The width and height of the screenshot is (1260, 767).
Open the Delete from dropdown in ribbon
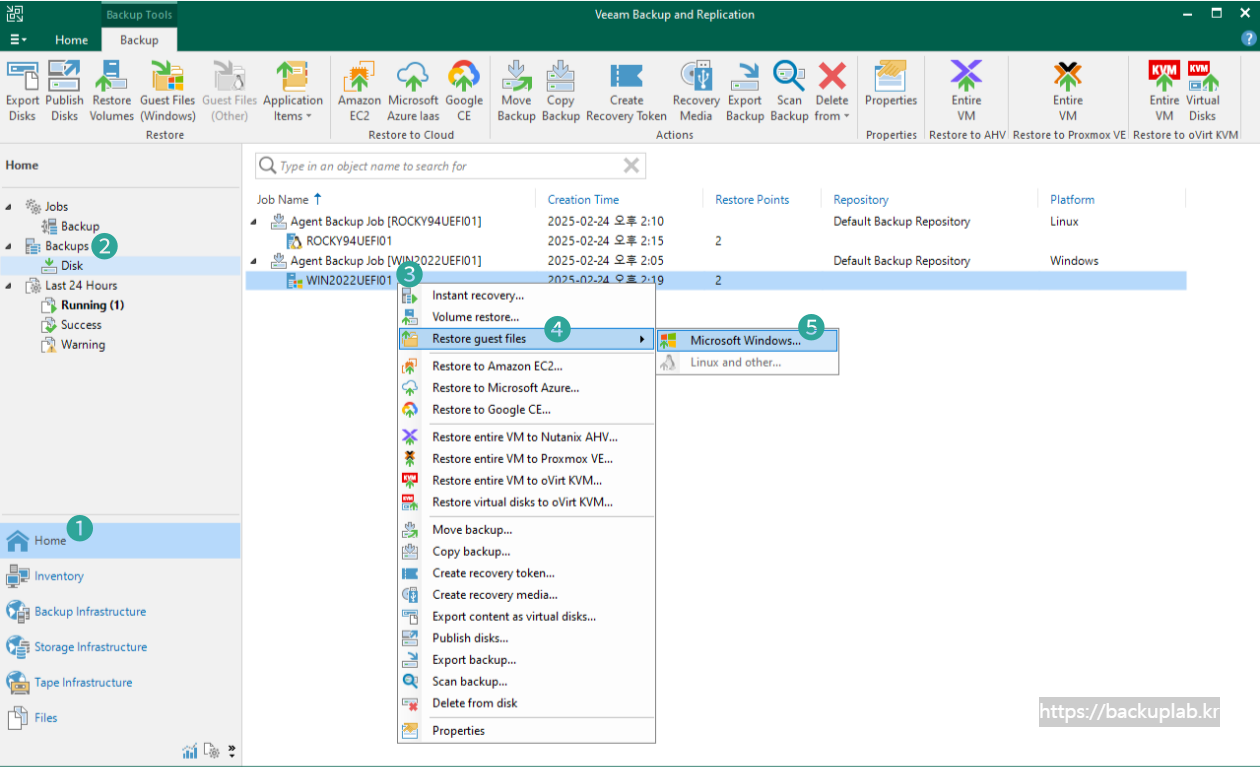pyautogui.click(x=832, y=91)
